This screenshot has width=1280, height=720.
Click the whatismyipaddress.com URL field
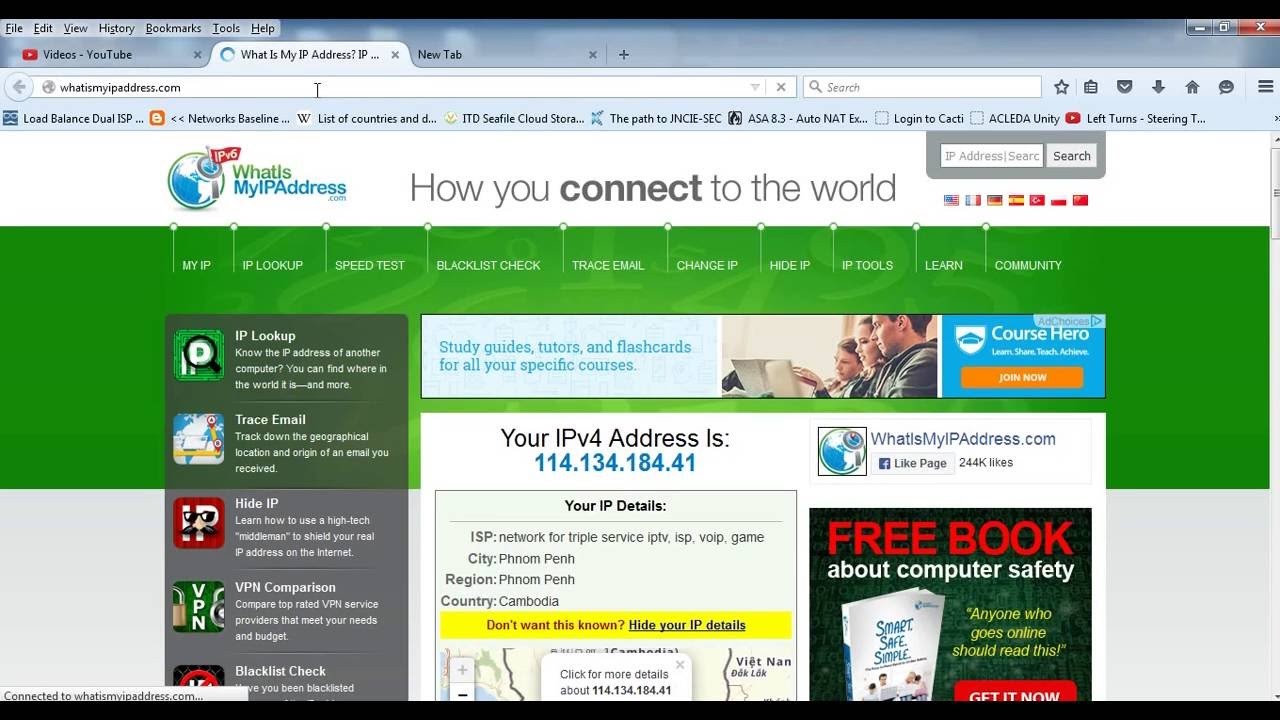(x=400, y=87)
